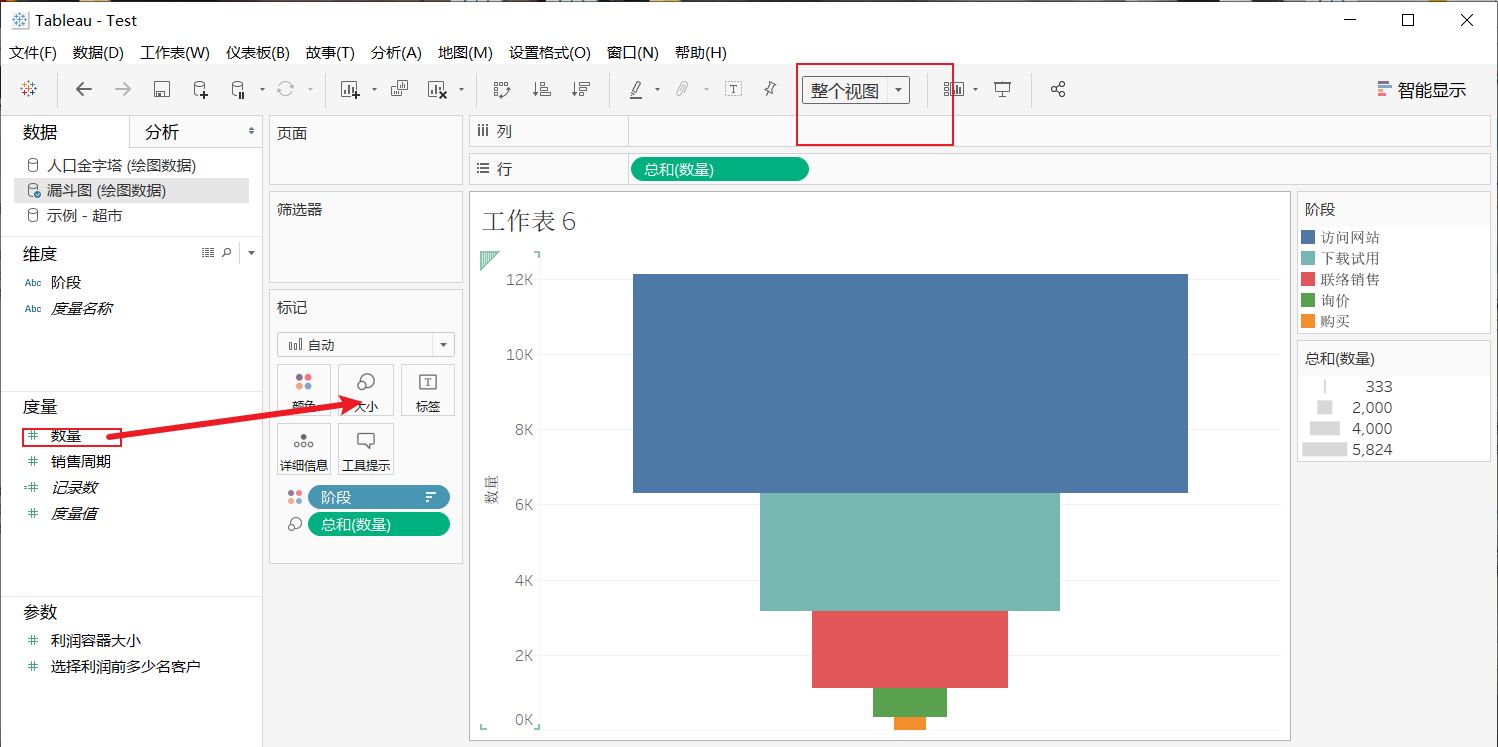
Task: Open dropdown arrow next to new worksheet
Action: pyautogui.click(x=374, y=89)
